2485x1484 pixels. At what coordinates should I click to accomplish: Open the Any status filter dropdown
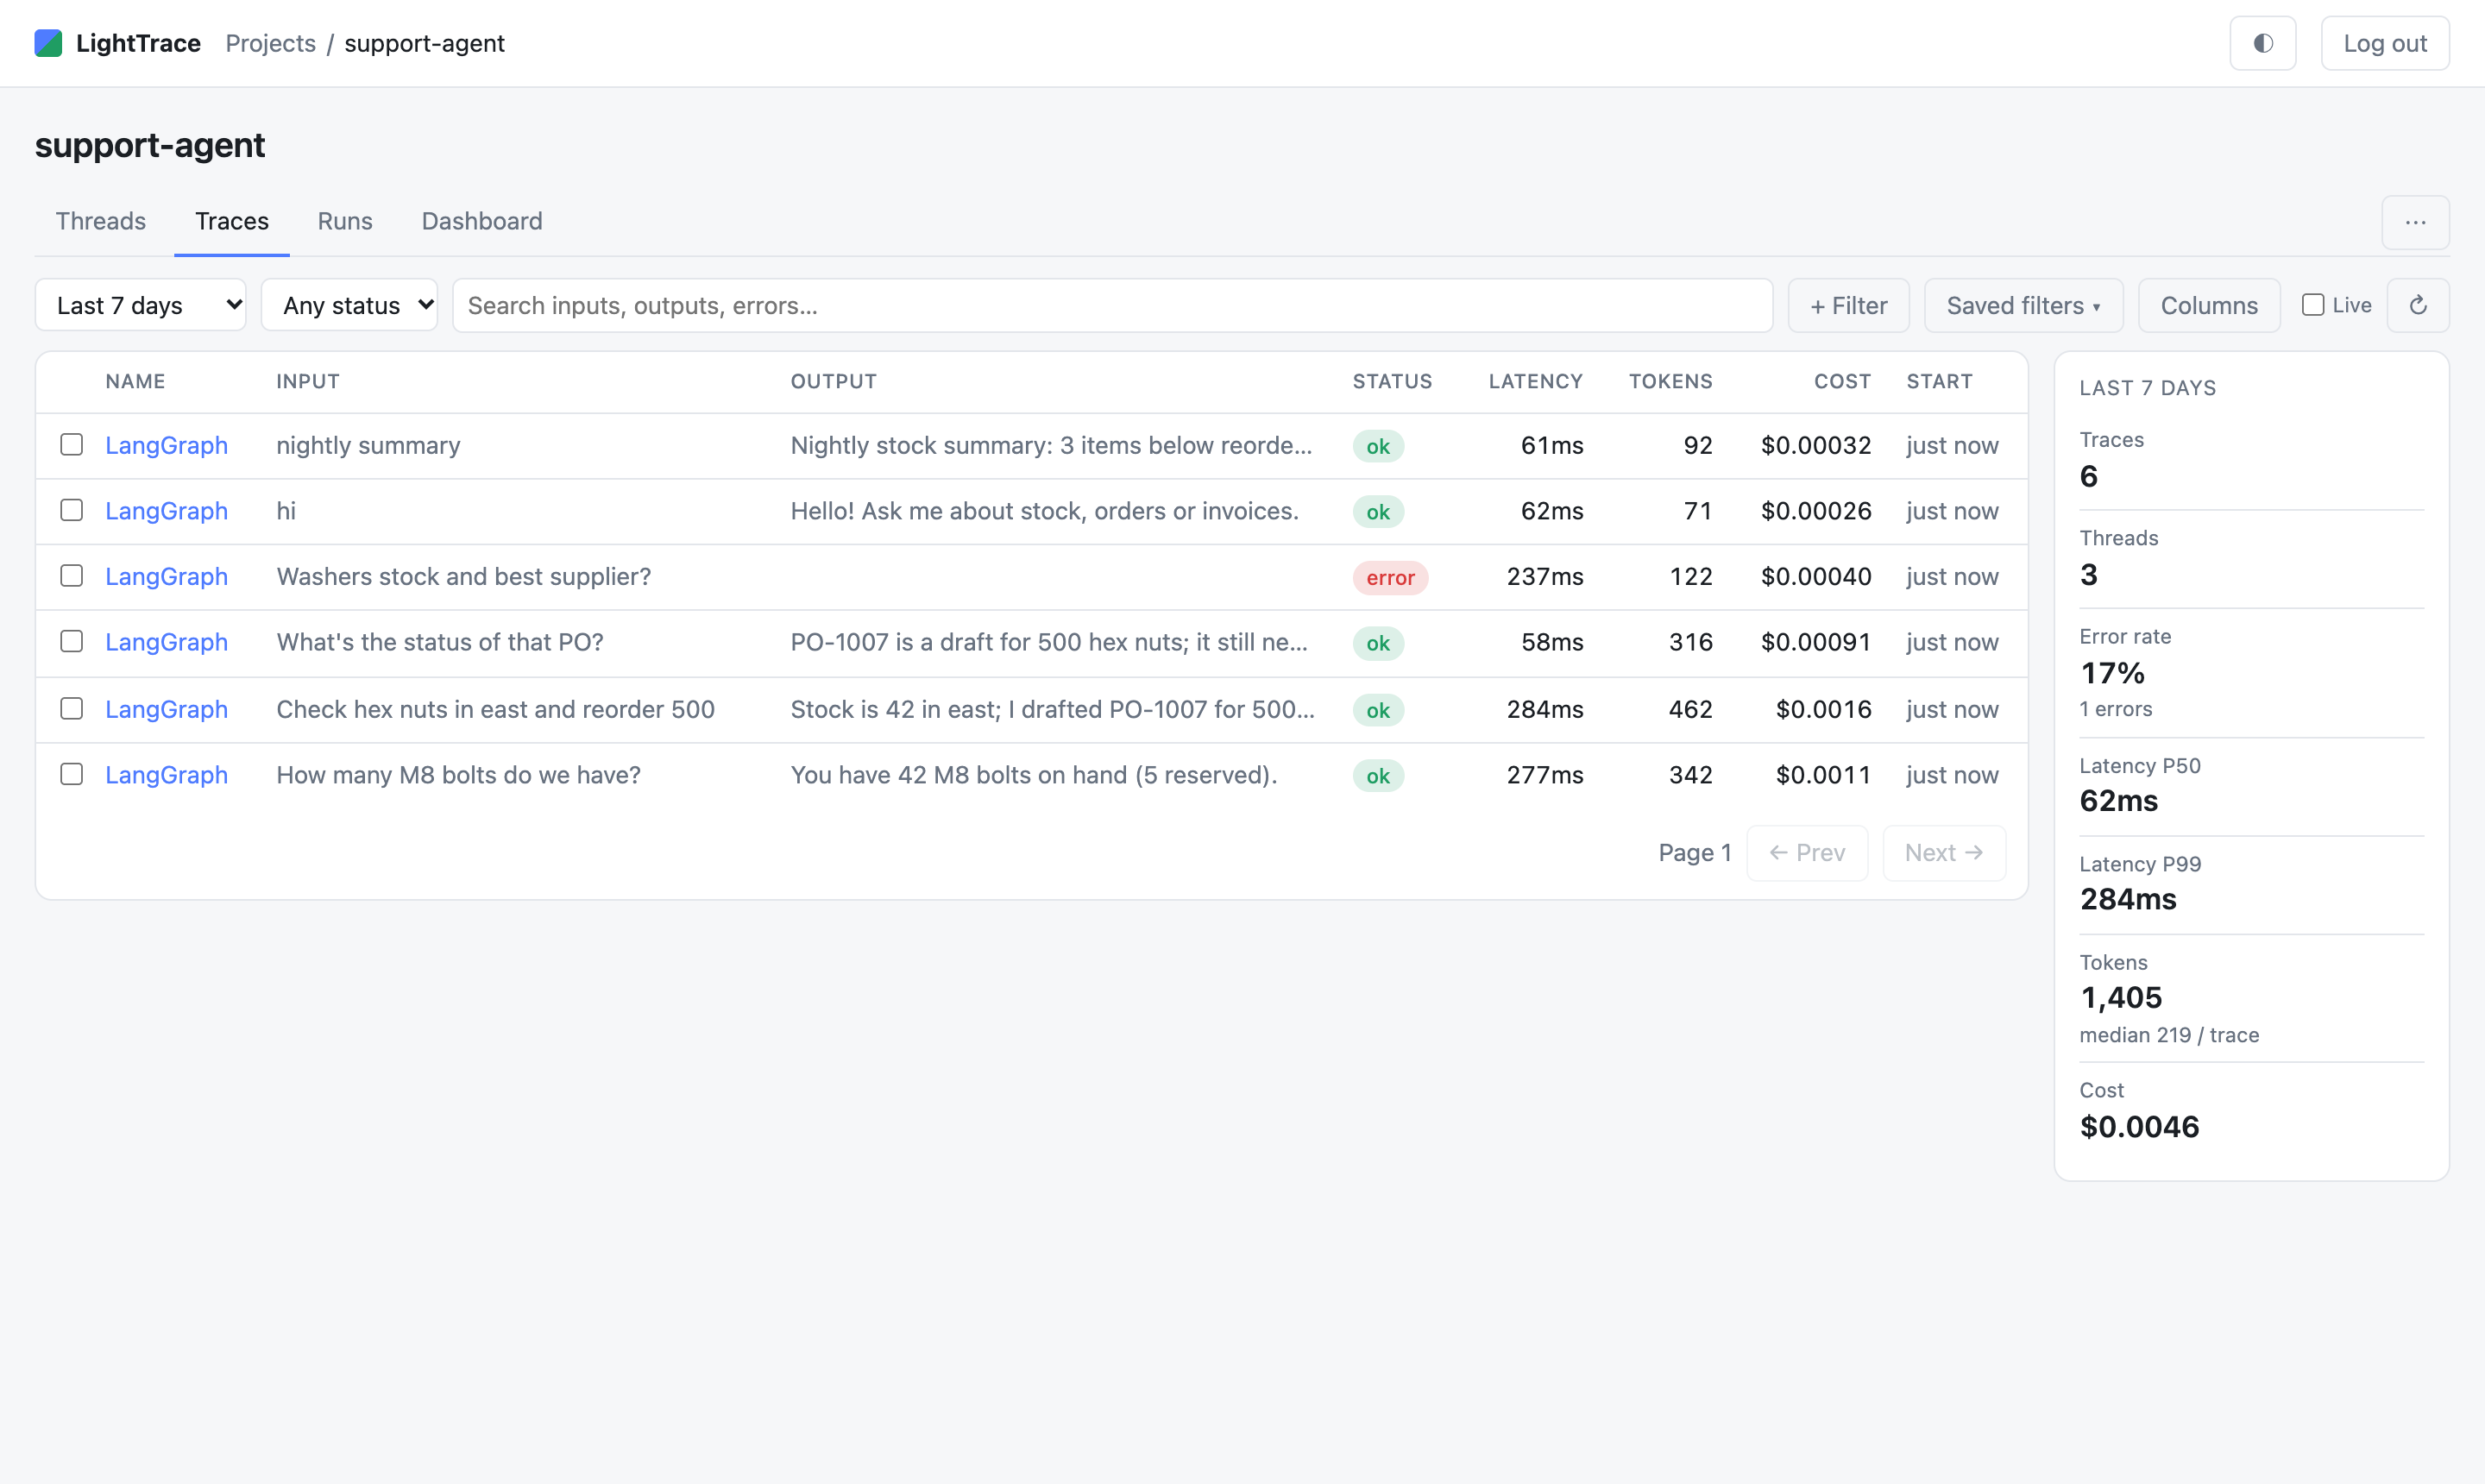pyautogui.click(x=349, y=305)
